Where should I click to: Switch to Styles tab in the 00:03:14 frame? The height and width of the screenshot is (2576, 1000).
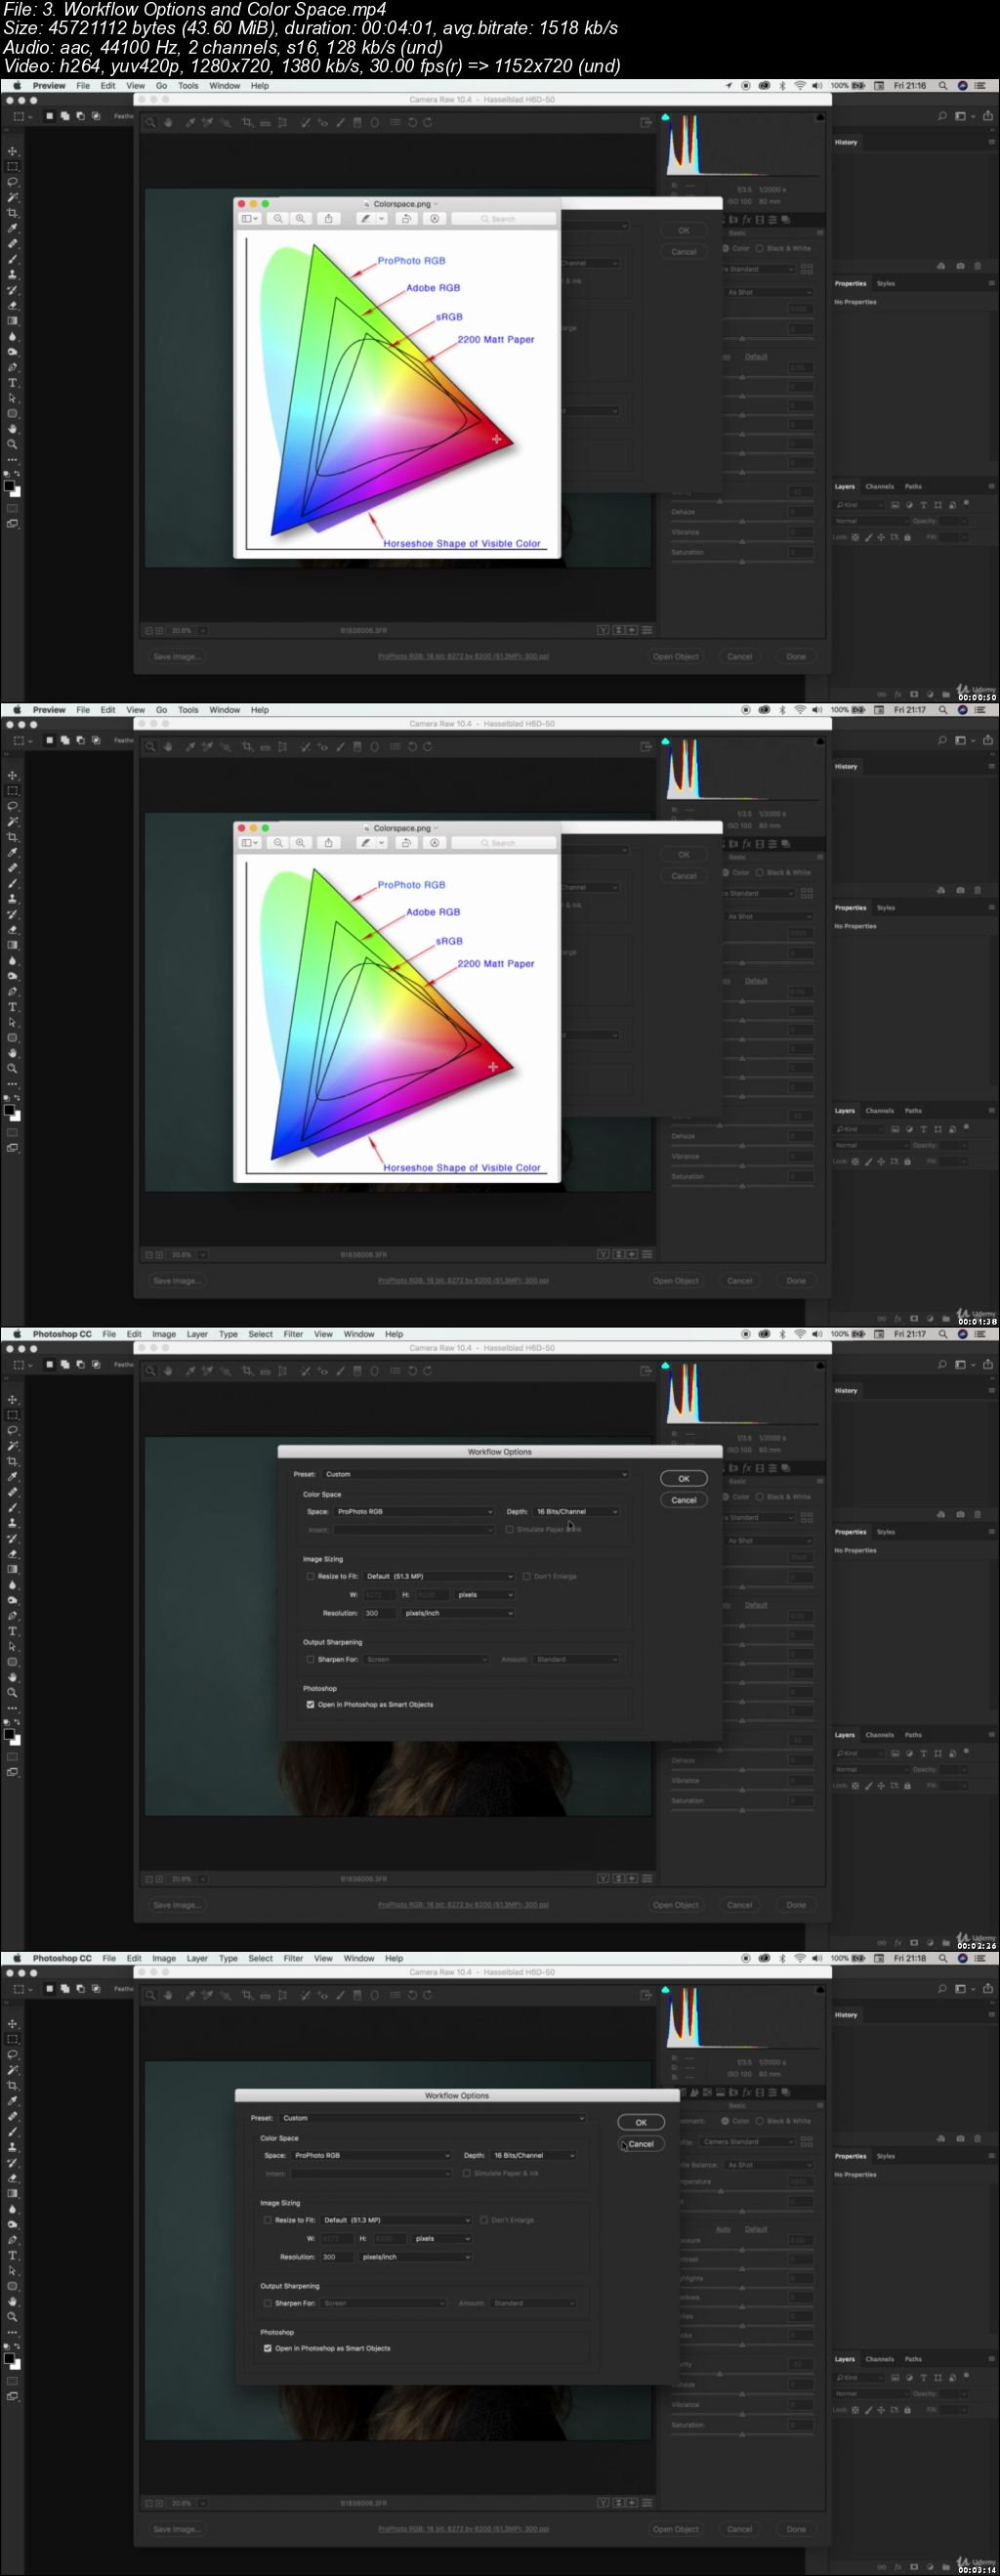point(885,2156)
